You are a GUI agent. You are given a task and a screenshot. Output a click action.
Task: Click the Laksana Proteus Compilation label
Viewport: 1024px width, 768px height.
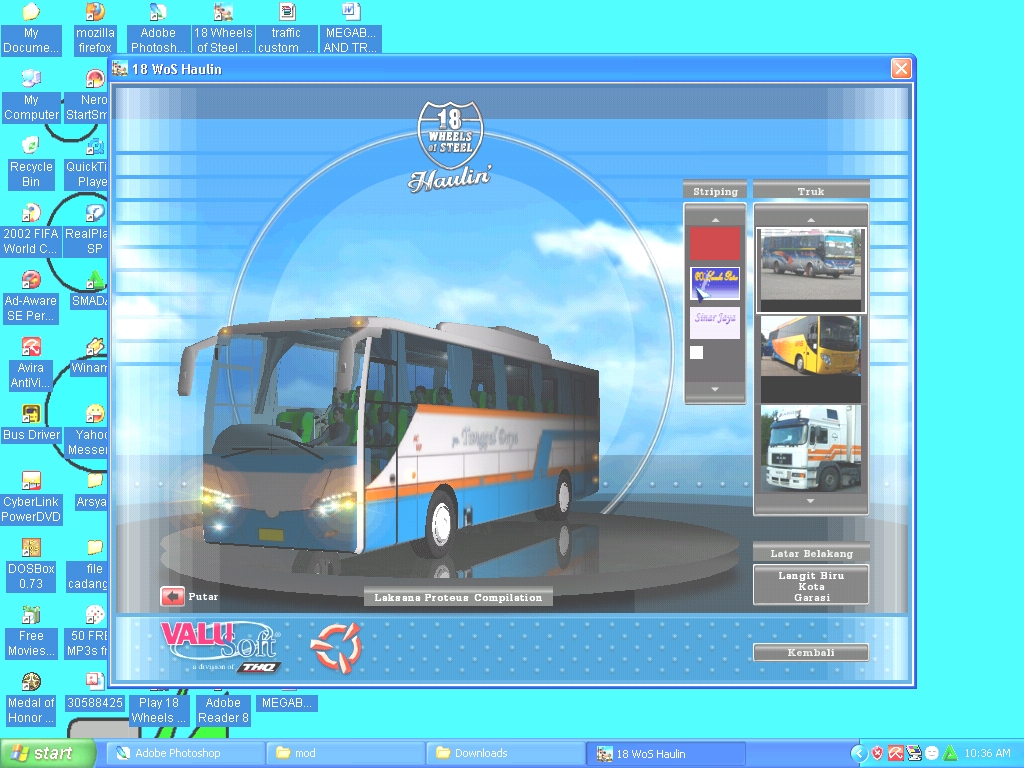coord(458,598)
